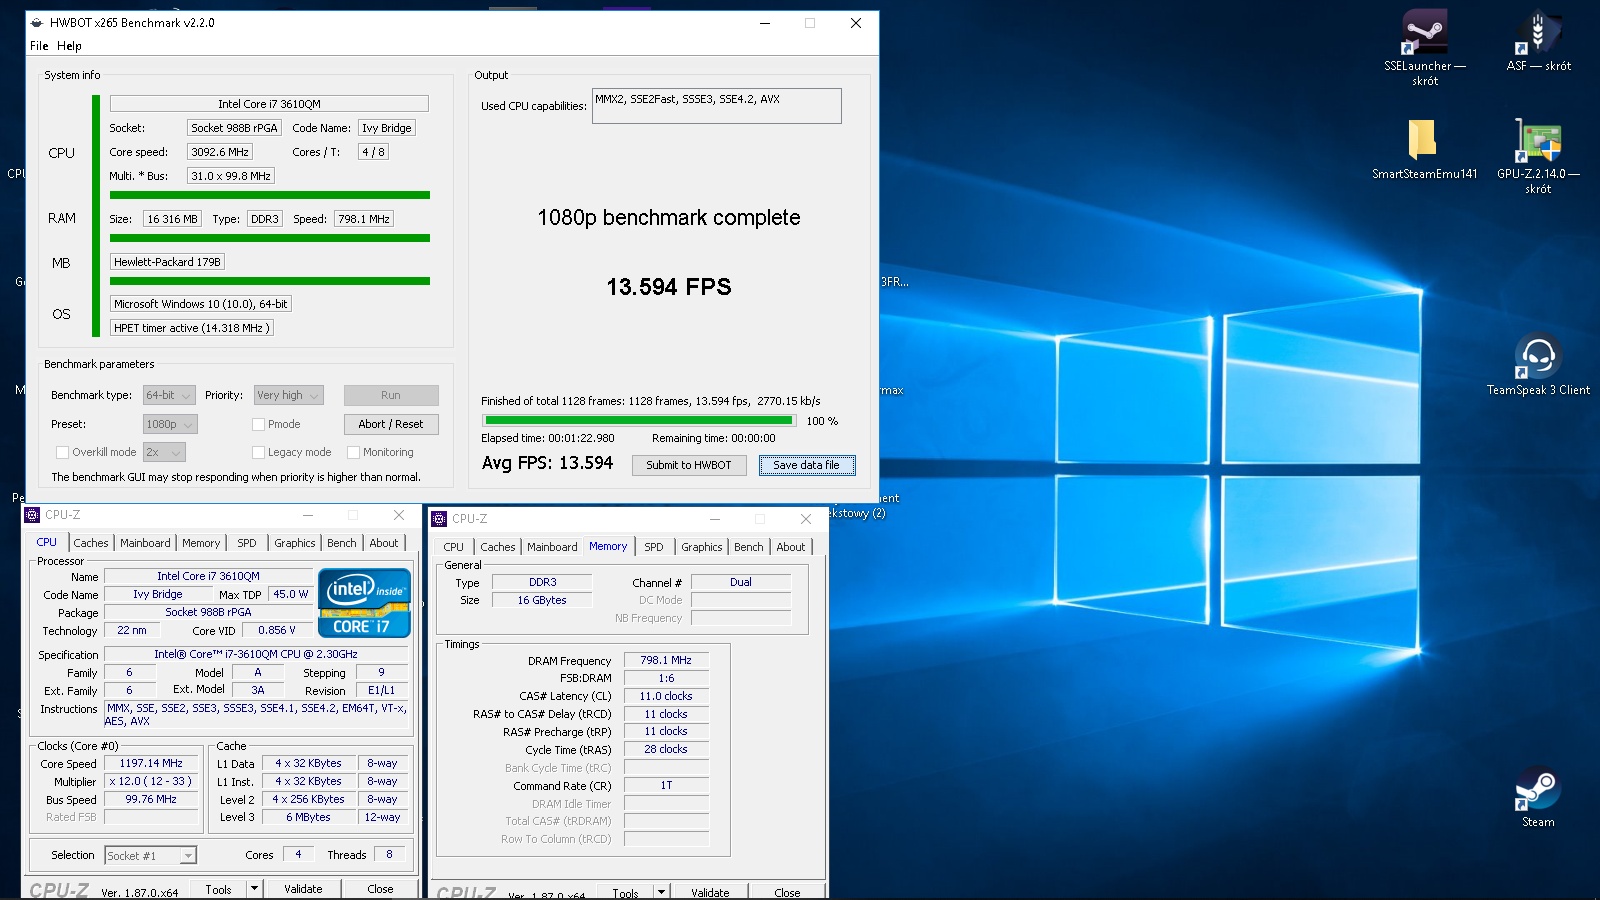Enable Overkill mode checkbox
Viewport: 1600px width, 900px height.
tap(62, 452)
